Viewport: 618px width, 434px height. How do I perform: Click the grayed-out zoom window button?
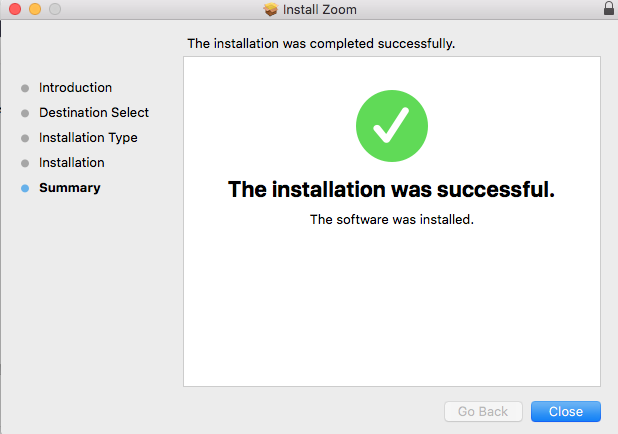[54, 10]
